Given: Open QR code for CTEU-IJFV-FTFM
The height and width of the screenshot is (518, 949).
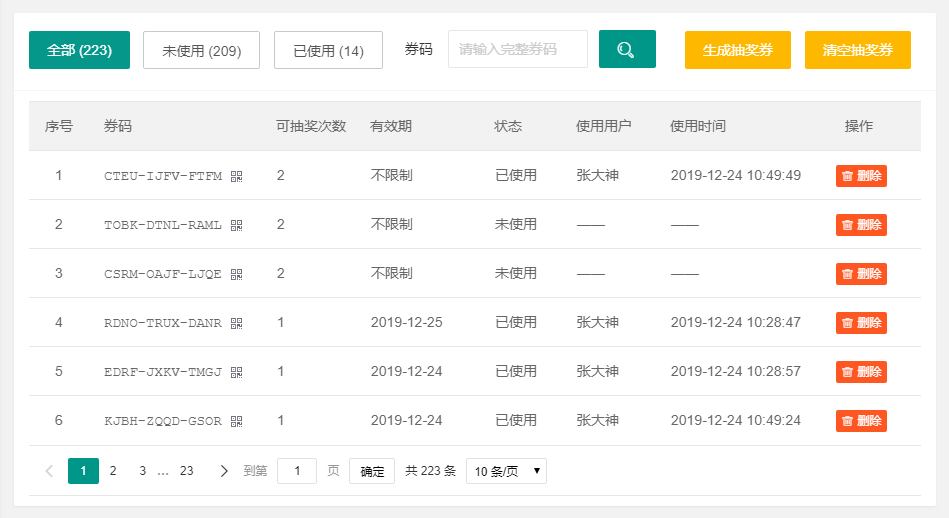Looking at the screenshot, I should tap(237, 176).
